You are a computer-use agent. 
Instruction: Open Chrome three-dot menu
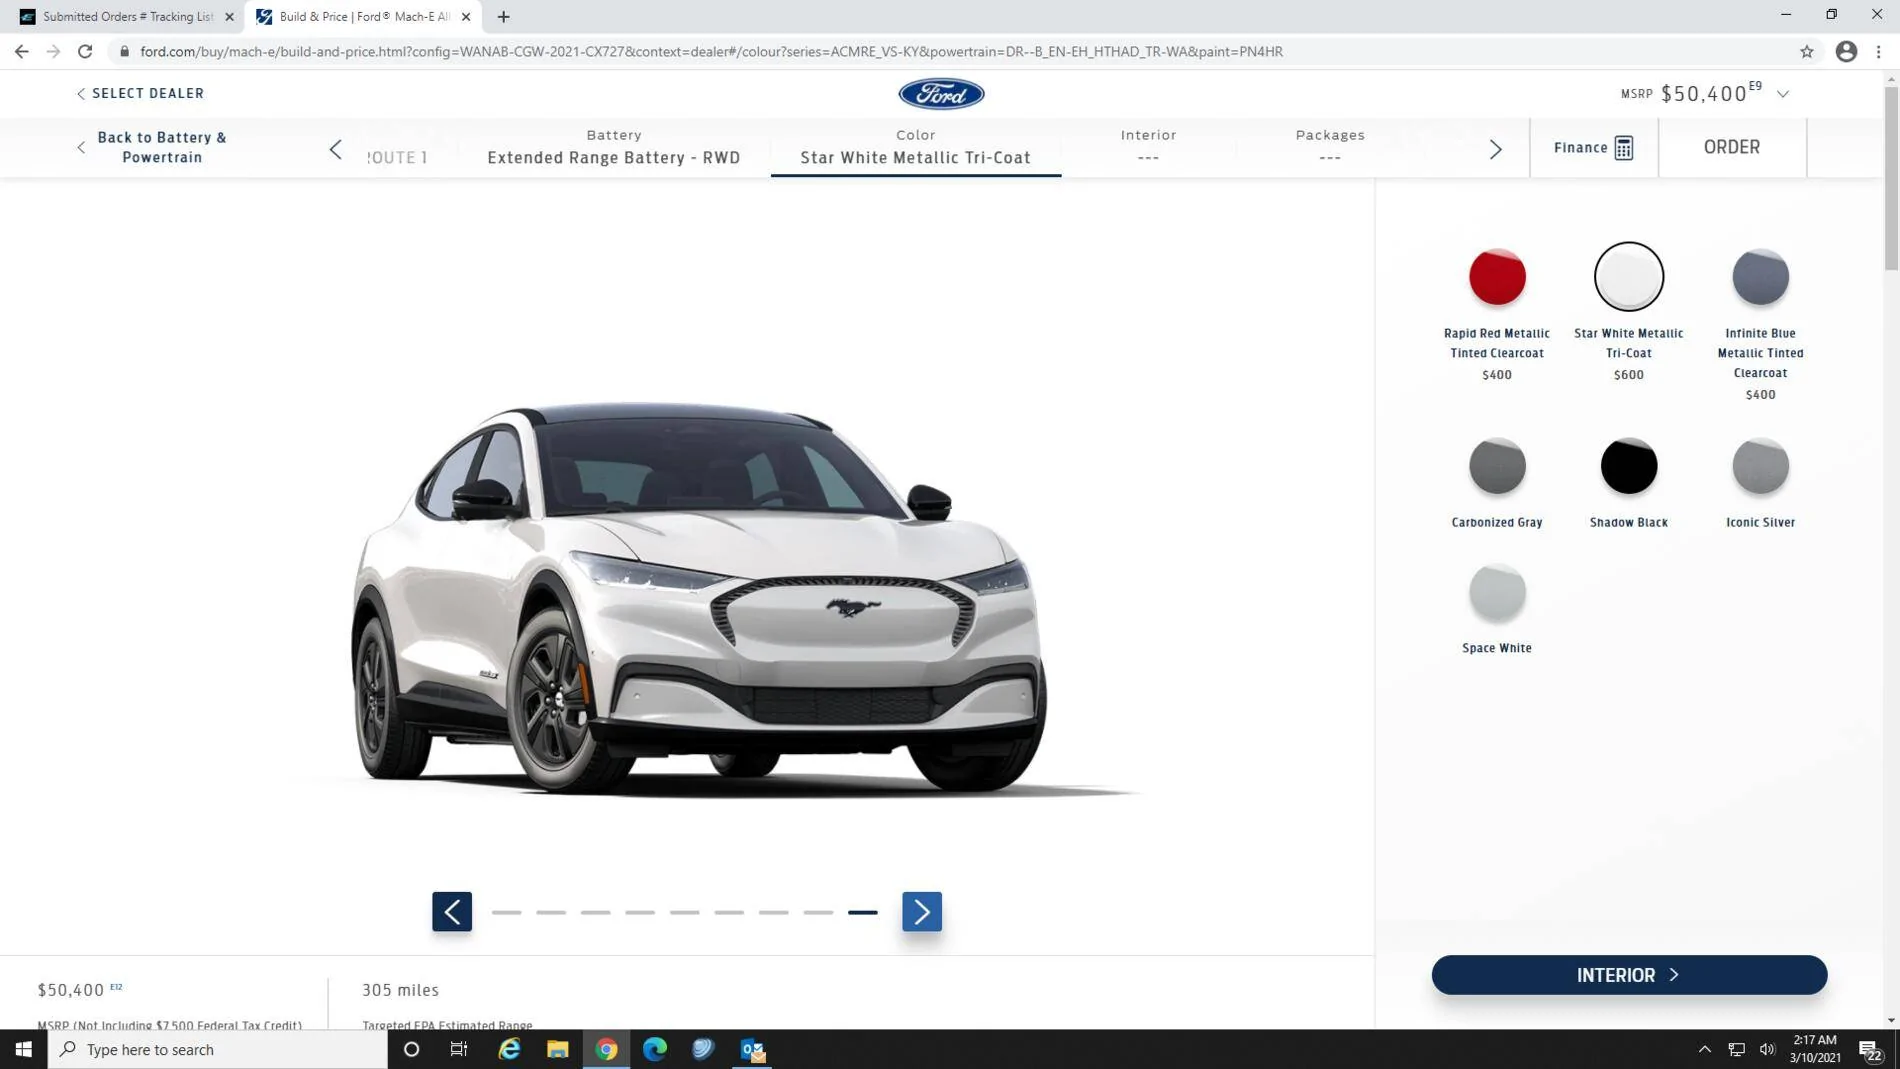[x=1879, y=51]
